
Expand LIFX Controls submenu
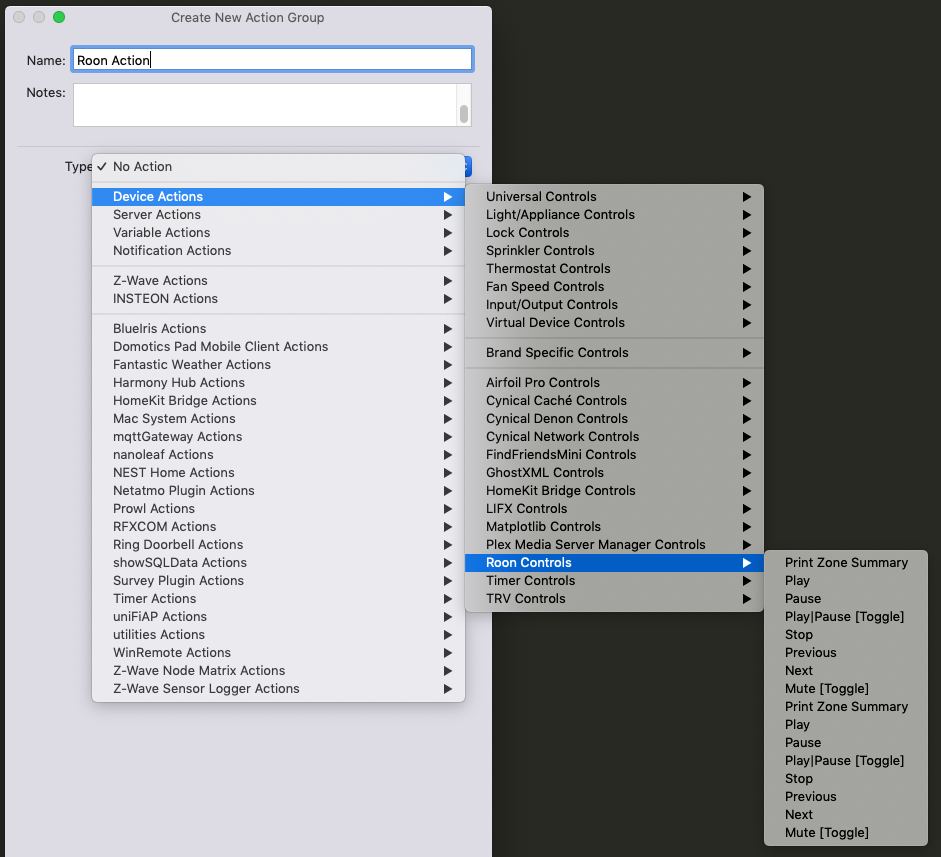tap(615, 509)
